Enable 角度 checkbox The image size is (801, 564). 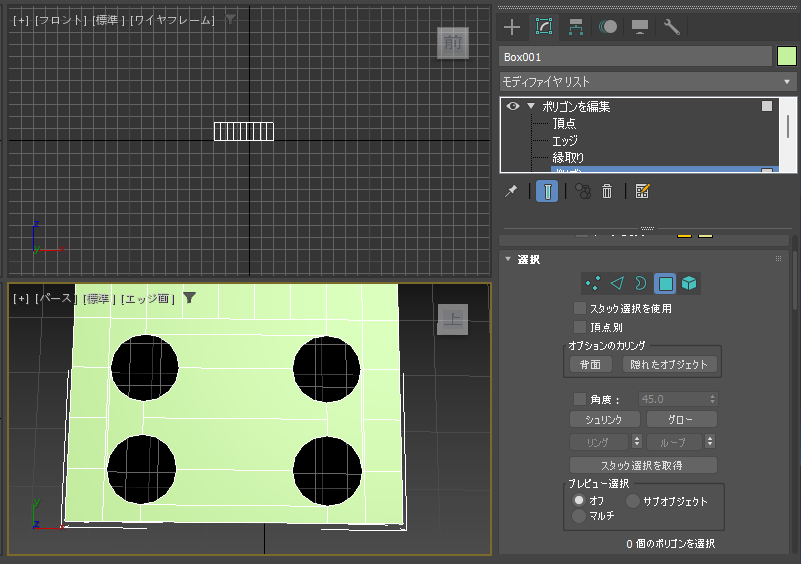tap(579, 399)
